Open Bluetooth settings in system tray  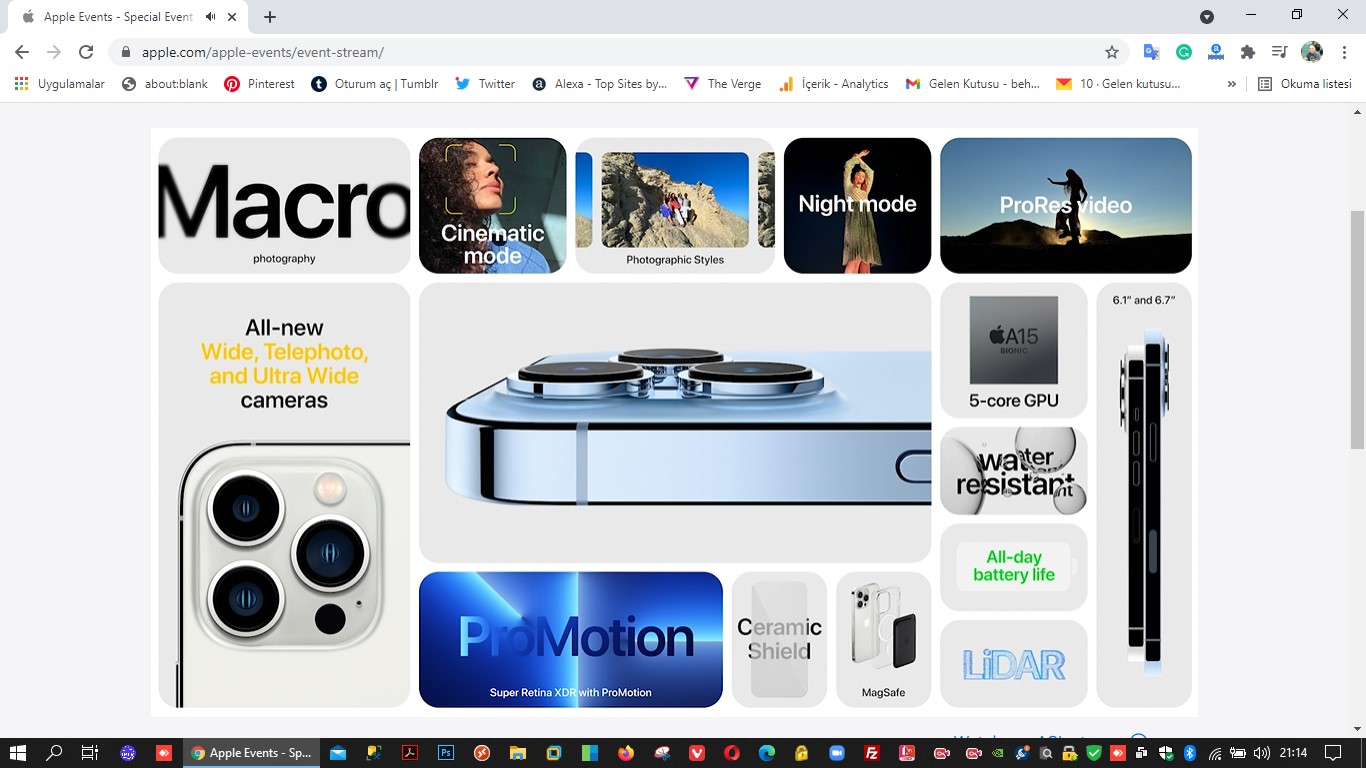point(1190,753)
